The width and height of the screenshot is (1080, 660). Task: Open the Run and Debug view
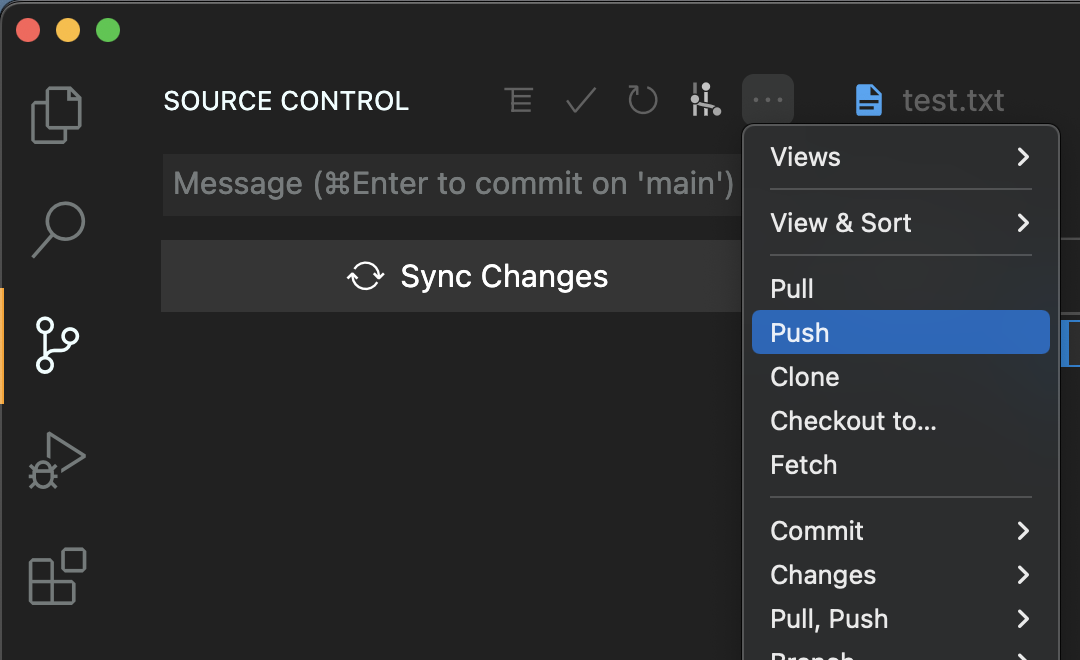[x=57, y=461]
